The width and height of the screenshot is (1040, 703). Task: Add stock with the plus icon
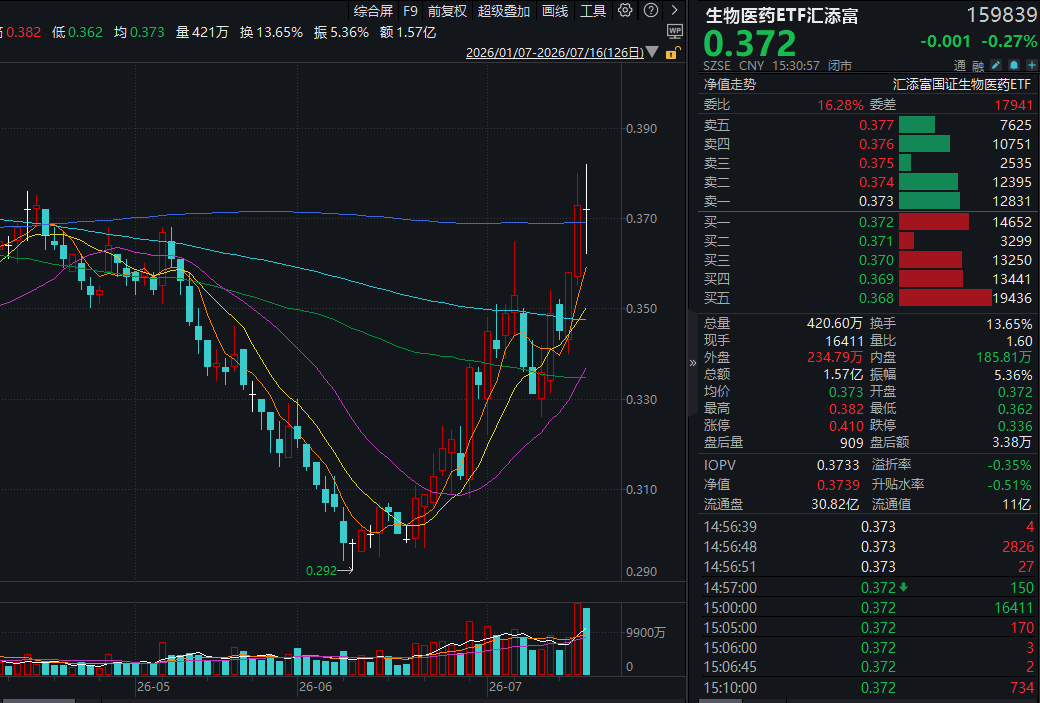click(x=1031, y=65)
